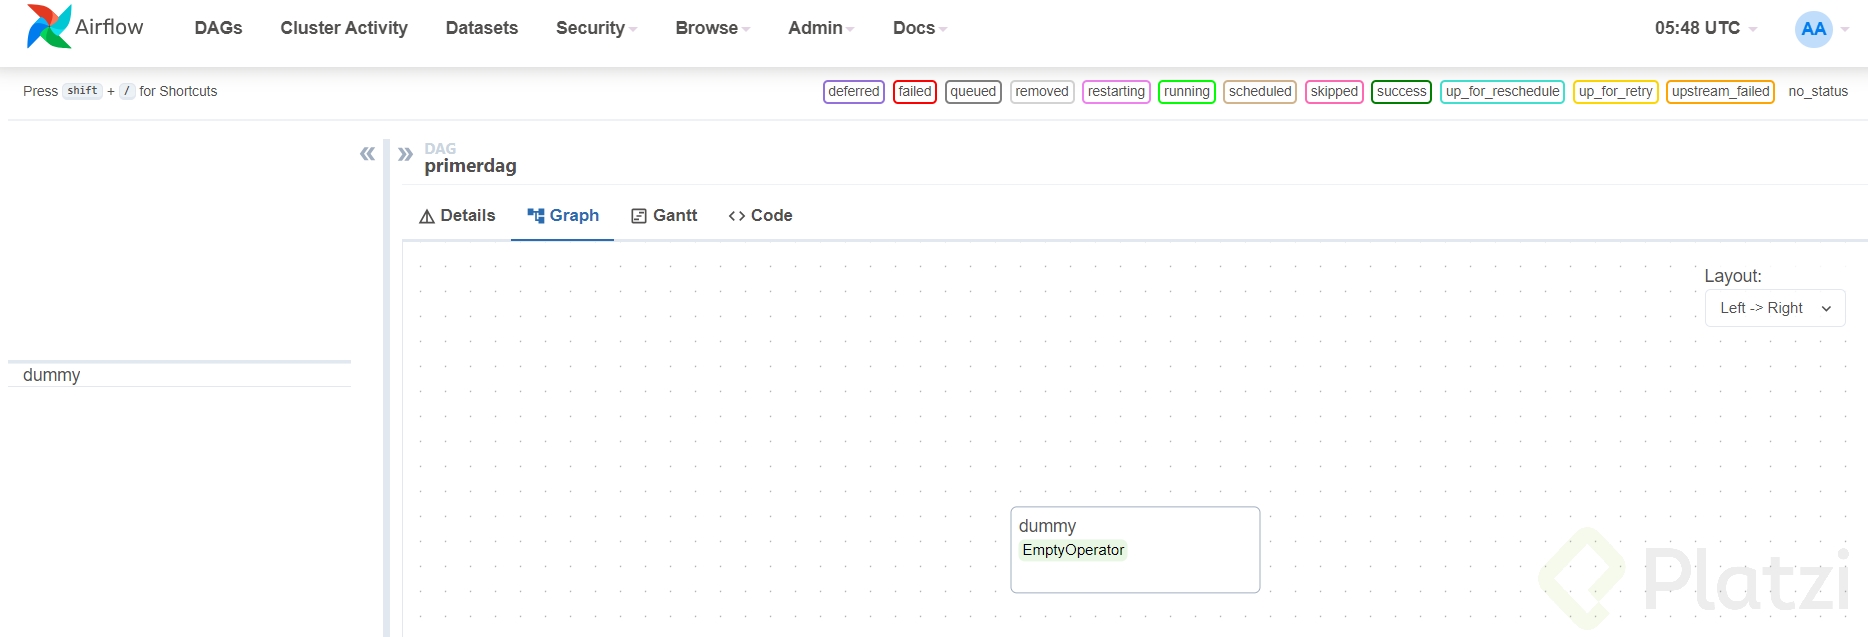Click the Gantt chart icon
The height and width of the screenshot is (637, 1868).
click(x=639, y=216)
